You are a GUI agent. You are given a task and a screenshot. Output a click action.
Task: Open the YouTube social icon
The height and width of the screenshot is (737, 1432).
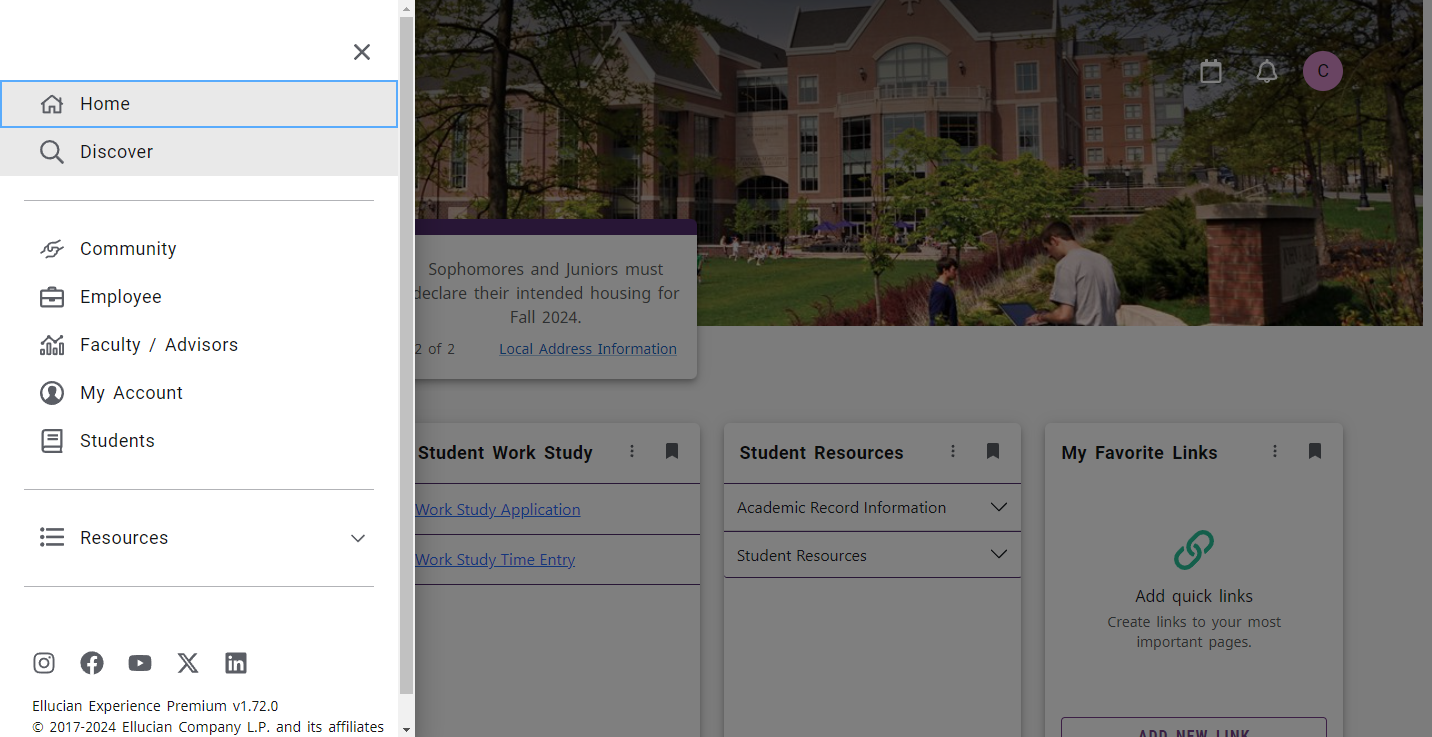point(140,663)
